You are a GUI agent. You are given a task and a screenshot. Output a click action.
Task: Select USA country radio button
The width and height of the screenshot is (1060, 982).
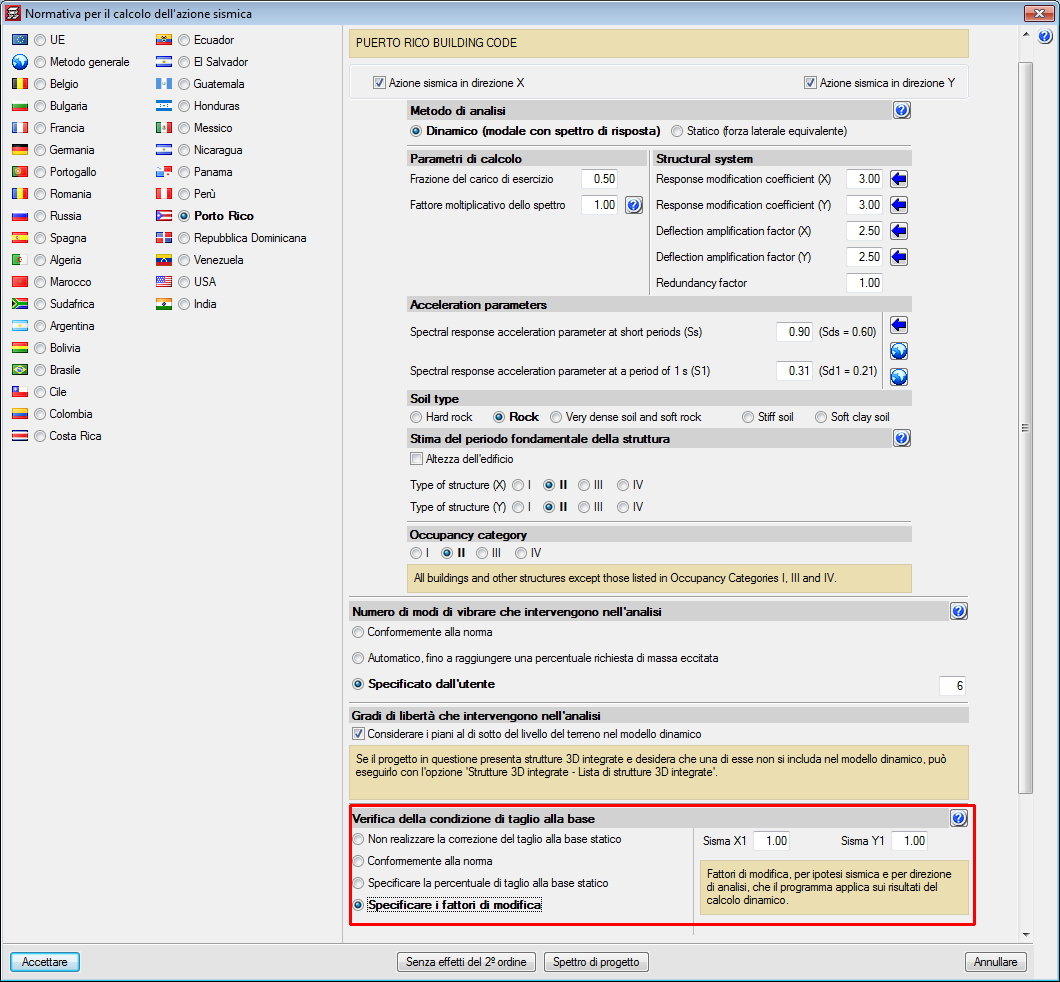coord(184,282)
